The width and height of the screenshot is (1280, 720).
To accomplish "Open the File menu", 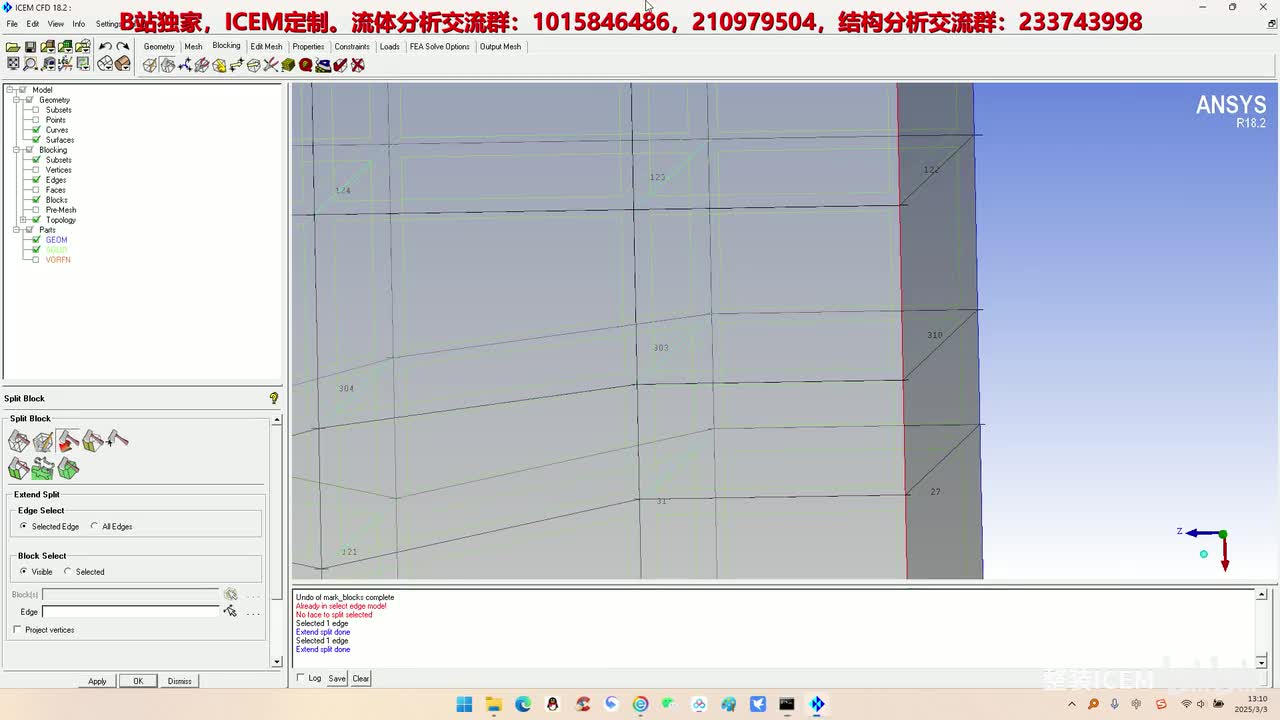I will click(x=12, y=24).
